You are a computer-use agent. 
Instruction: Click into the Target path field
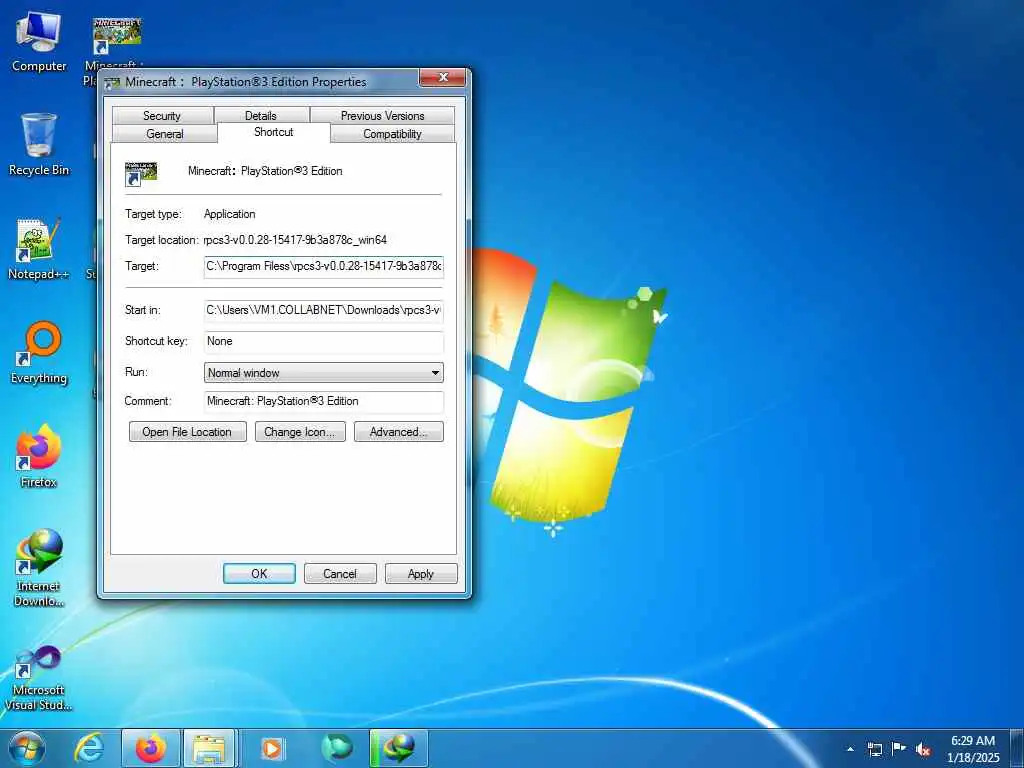pyautogui.click(x=324, y=266)
